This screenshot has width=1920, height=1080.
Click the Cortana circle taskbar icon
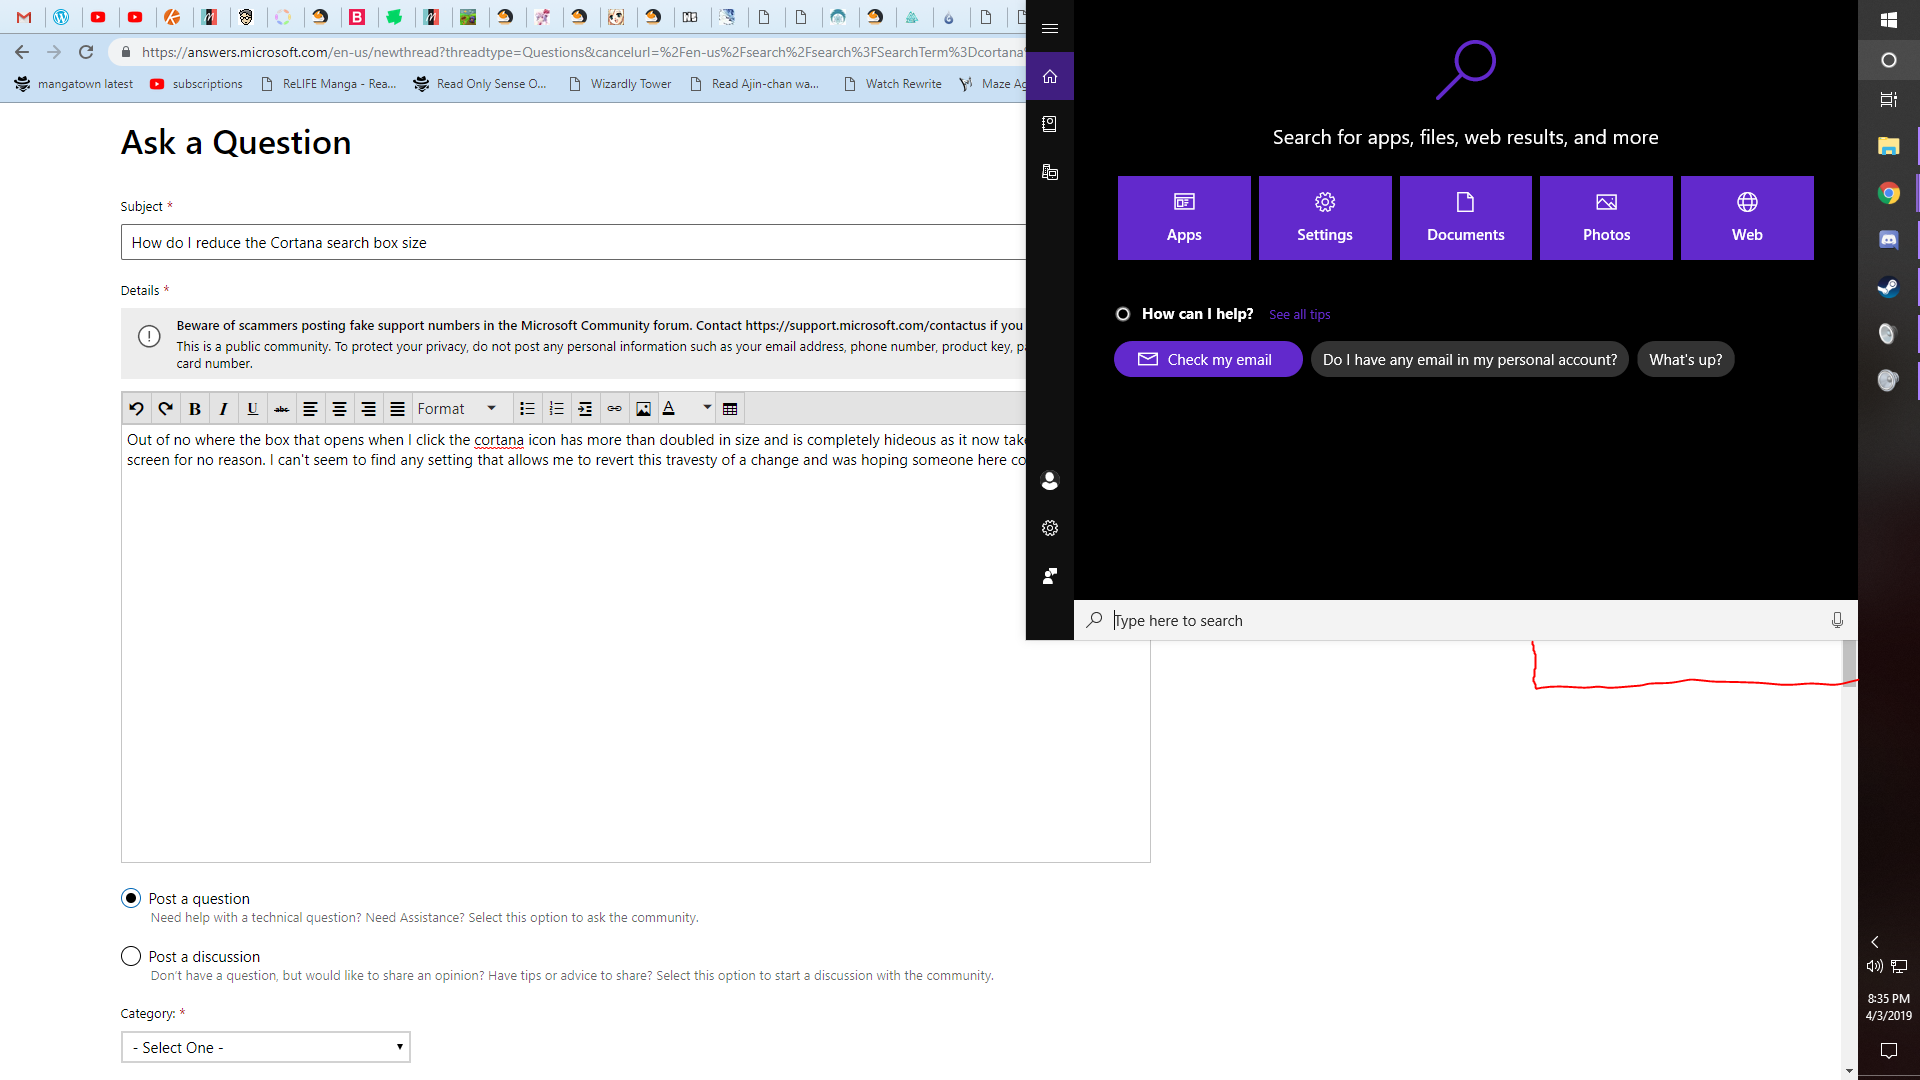(x=1889, y=60)
